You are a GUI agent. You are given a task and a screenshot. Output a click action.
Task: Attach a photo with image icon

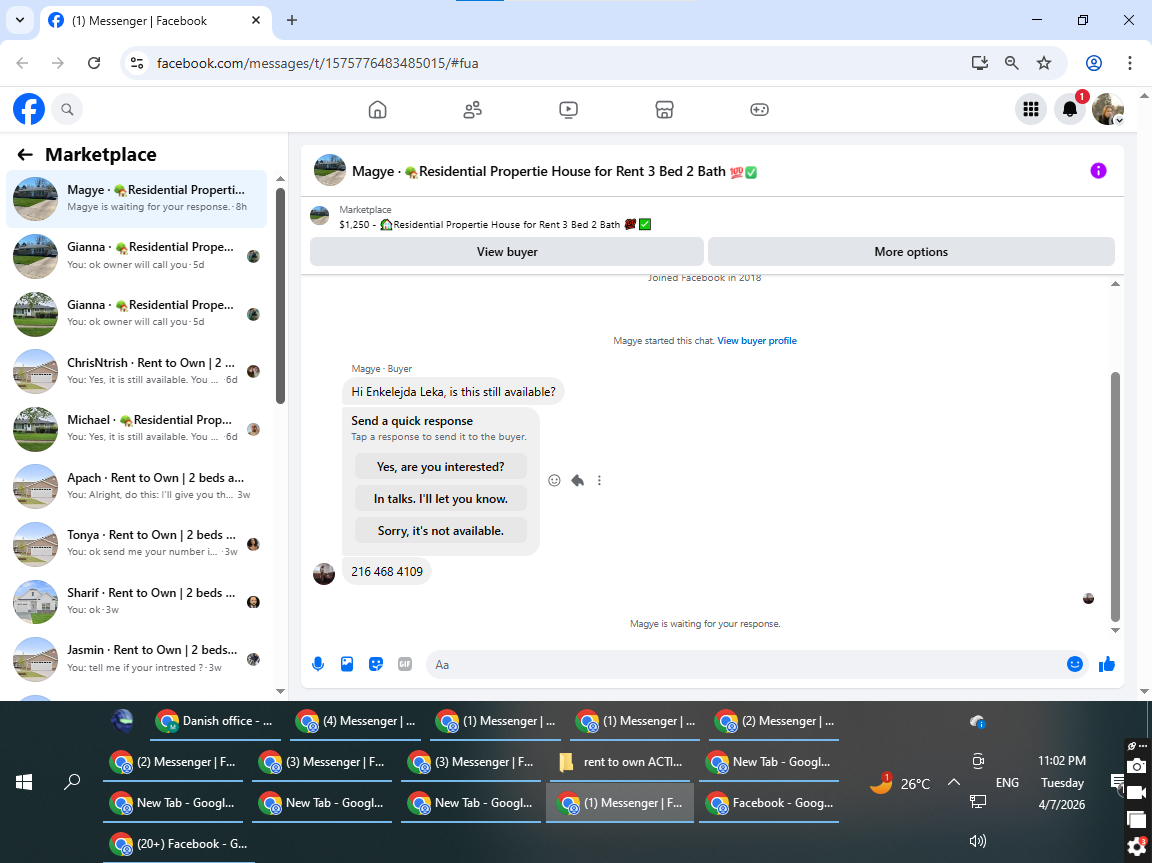pos(347,664)
